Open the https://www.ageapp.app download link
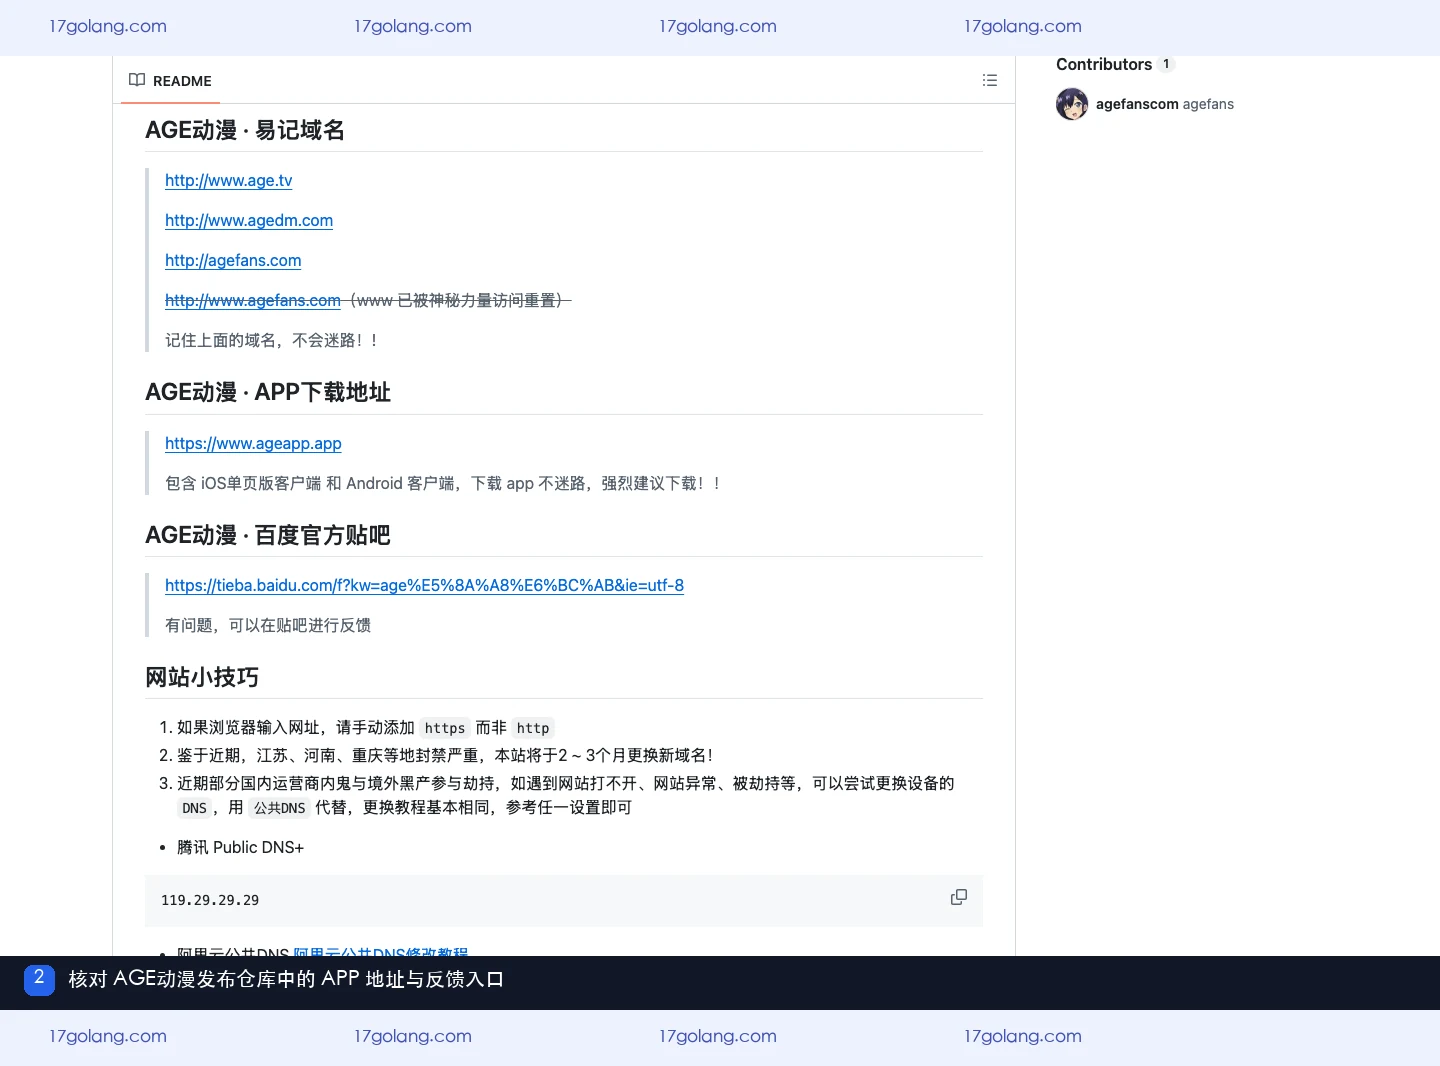The image size is (1440, 1066). point(253,443)
